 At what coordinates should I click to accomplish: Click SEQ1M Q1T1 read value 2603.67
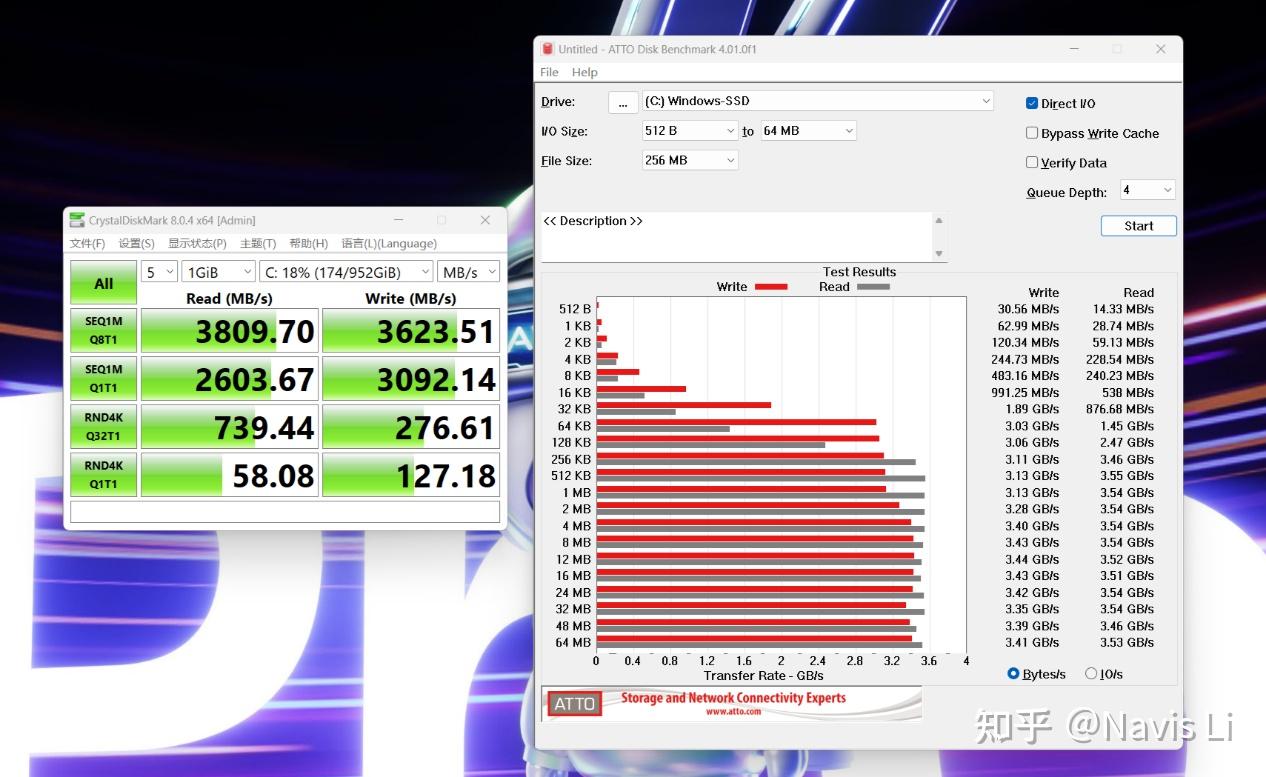(x=230, y=379)
